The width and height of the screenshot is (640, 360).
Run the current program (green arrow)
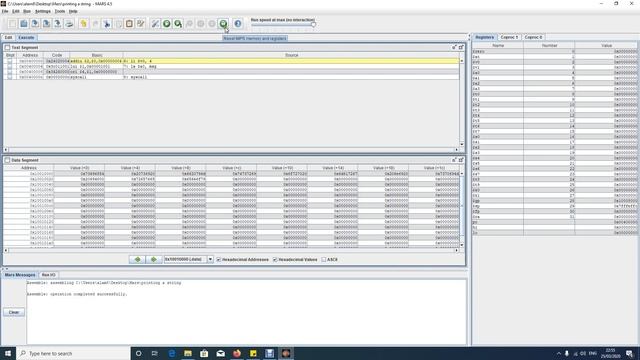coord(167,24)
